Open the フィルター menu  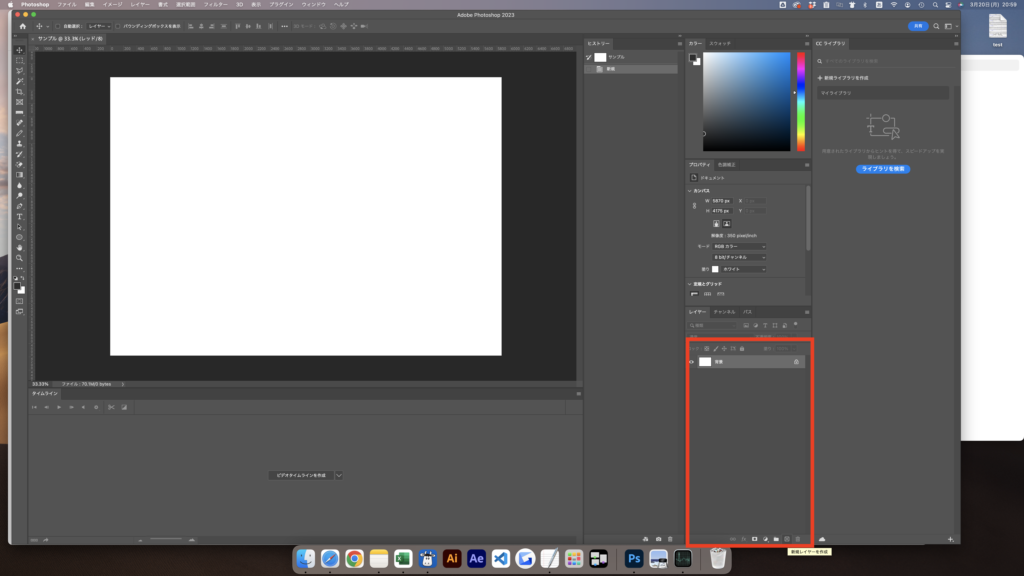215,5
